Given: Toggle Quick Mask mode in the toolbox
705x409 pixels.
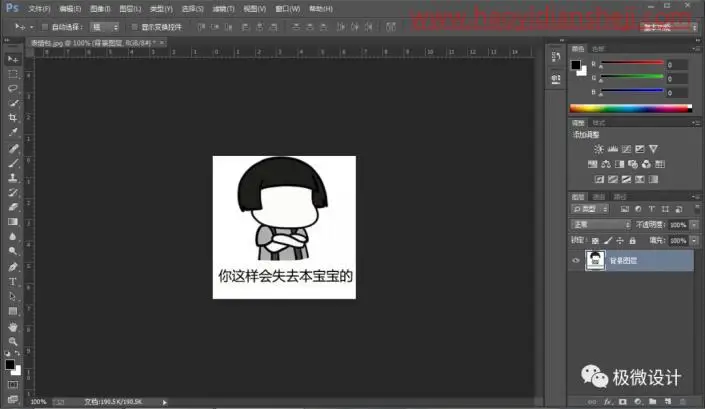Looking at the screenshot, I should (13, 385).
